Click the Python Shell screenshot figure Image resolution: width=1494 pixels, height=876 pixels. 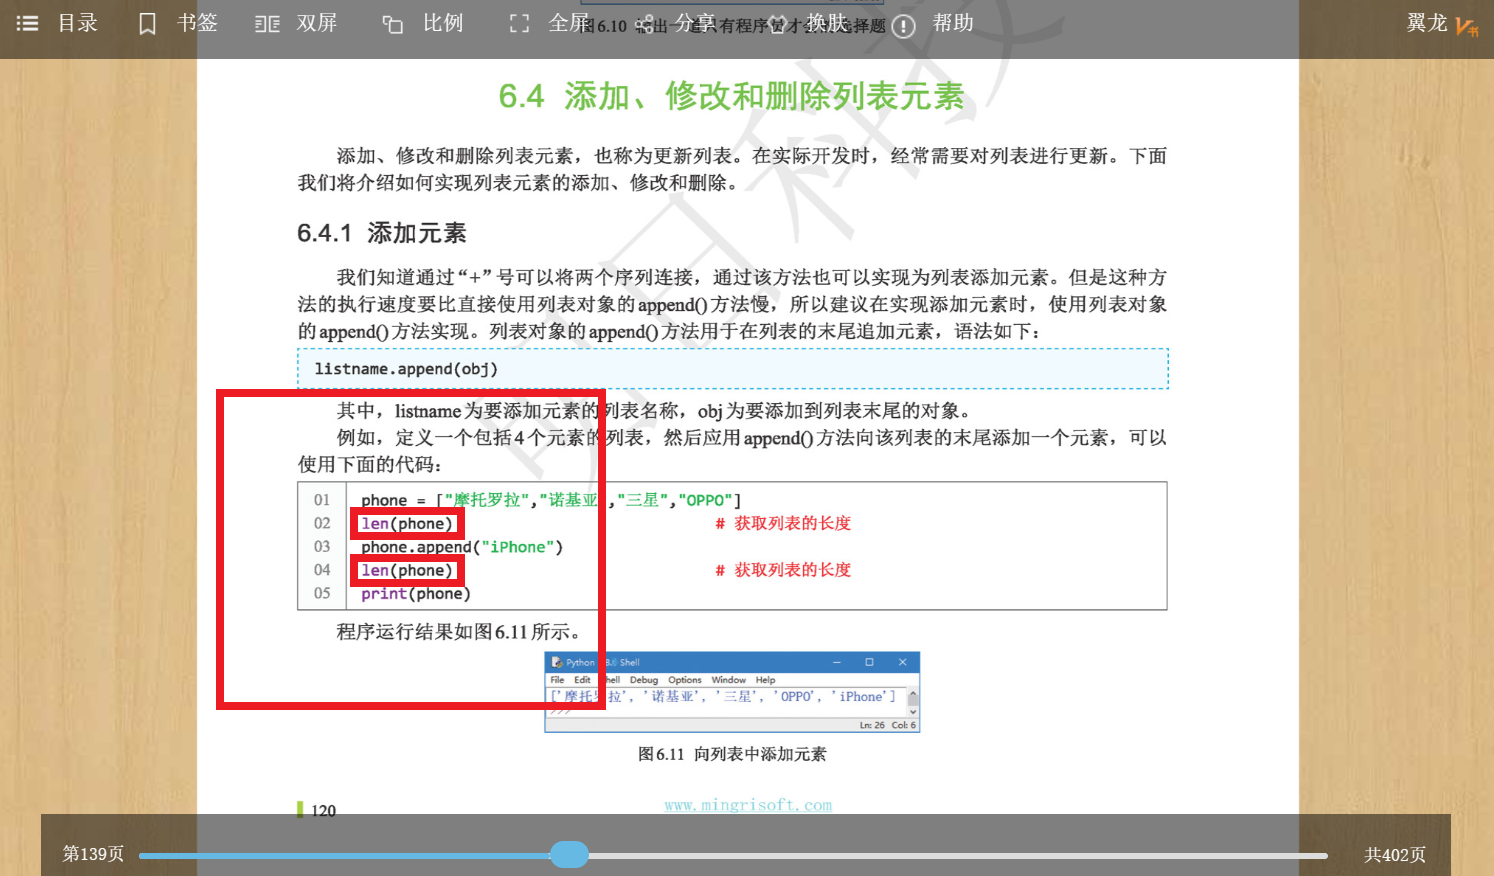(x=732, y=692)
